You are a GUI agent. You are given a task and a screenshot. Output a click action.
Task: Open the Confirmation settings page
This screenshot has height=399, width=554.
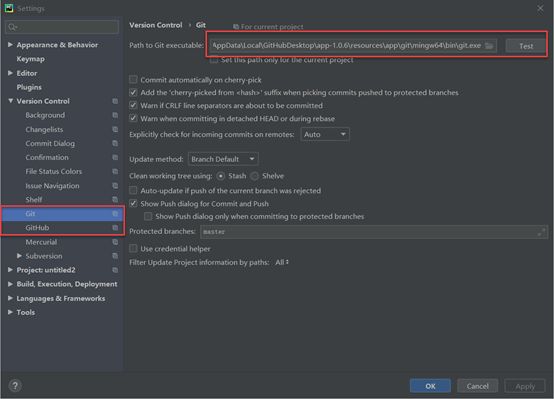[47, 157]
